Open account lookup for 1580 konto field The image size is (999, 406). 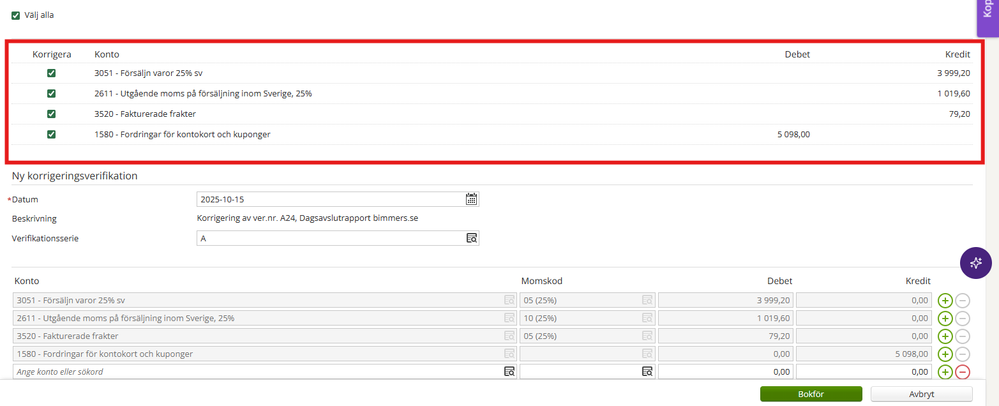(509, 353)
